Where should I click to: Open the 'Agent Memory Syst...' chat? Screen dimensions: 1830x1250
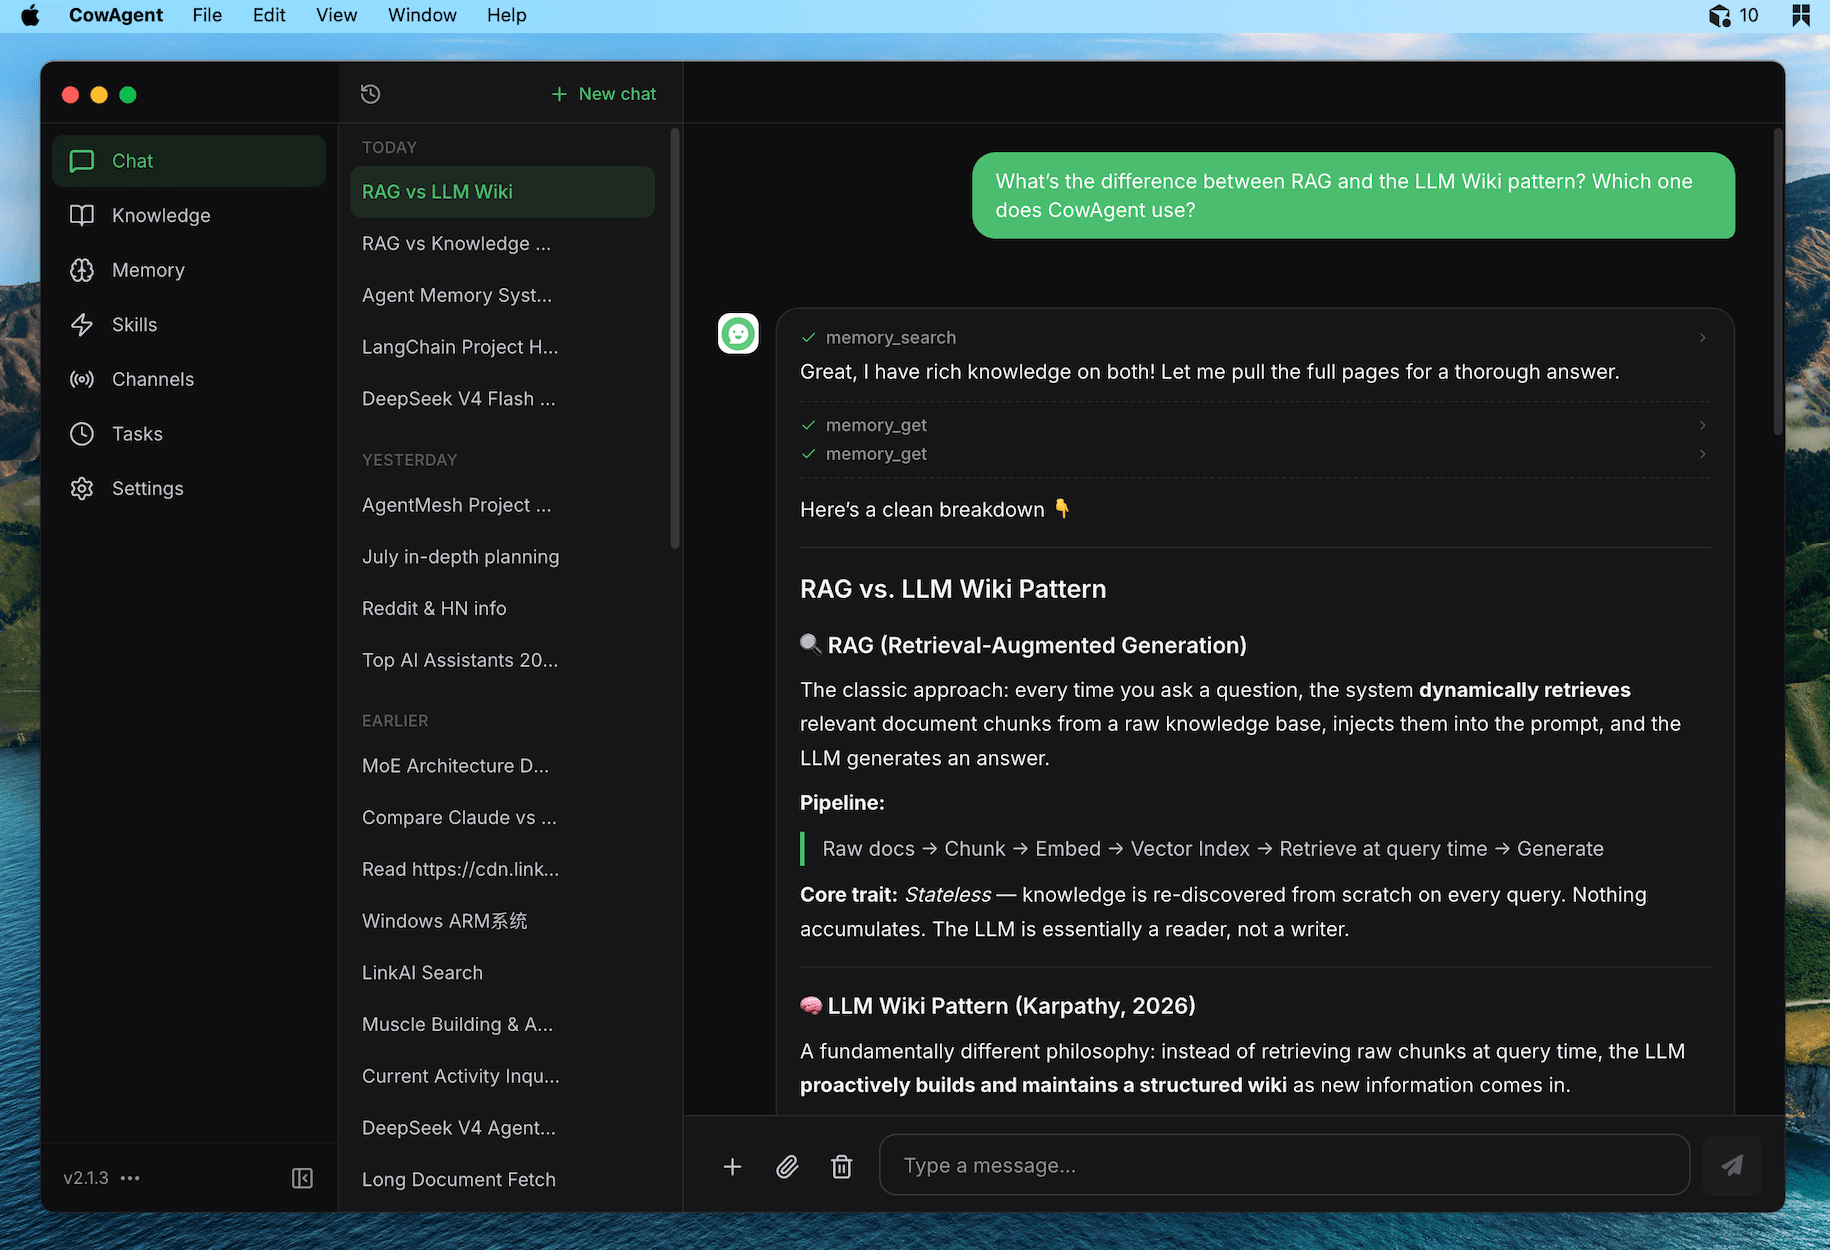click(x=502, y=295)
